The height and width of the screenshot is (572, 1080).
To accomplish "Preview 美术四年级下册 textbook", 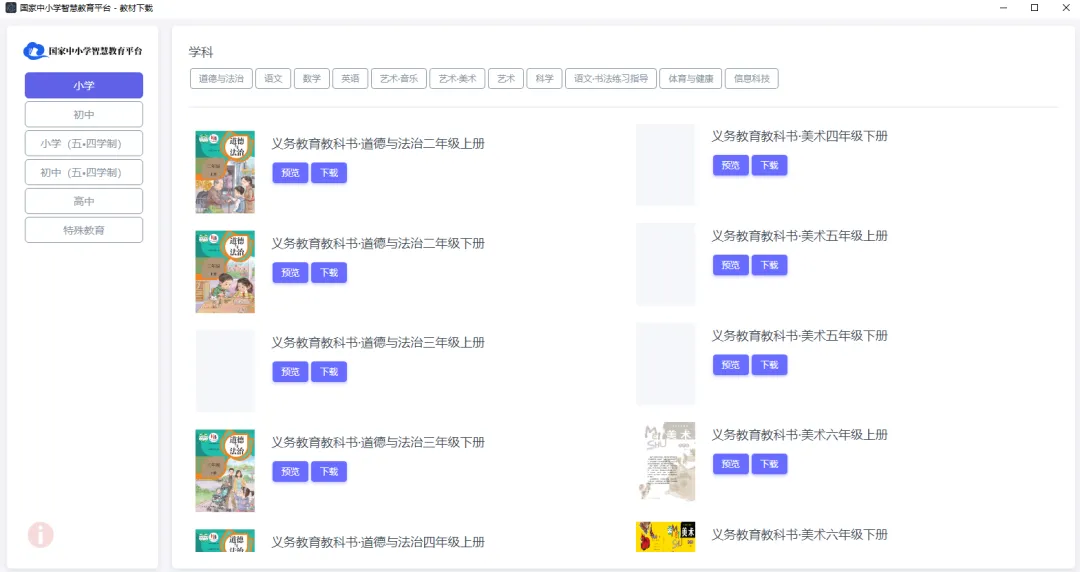I will (x=731, y=165).
